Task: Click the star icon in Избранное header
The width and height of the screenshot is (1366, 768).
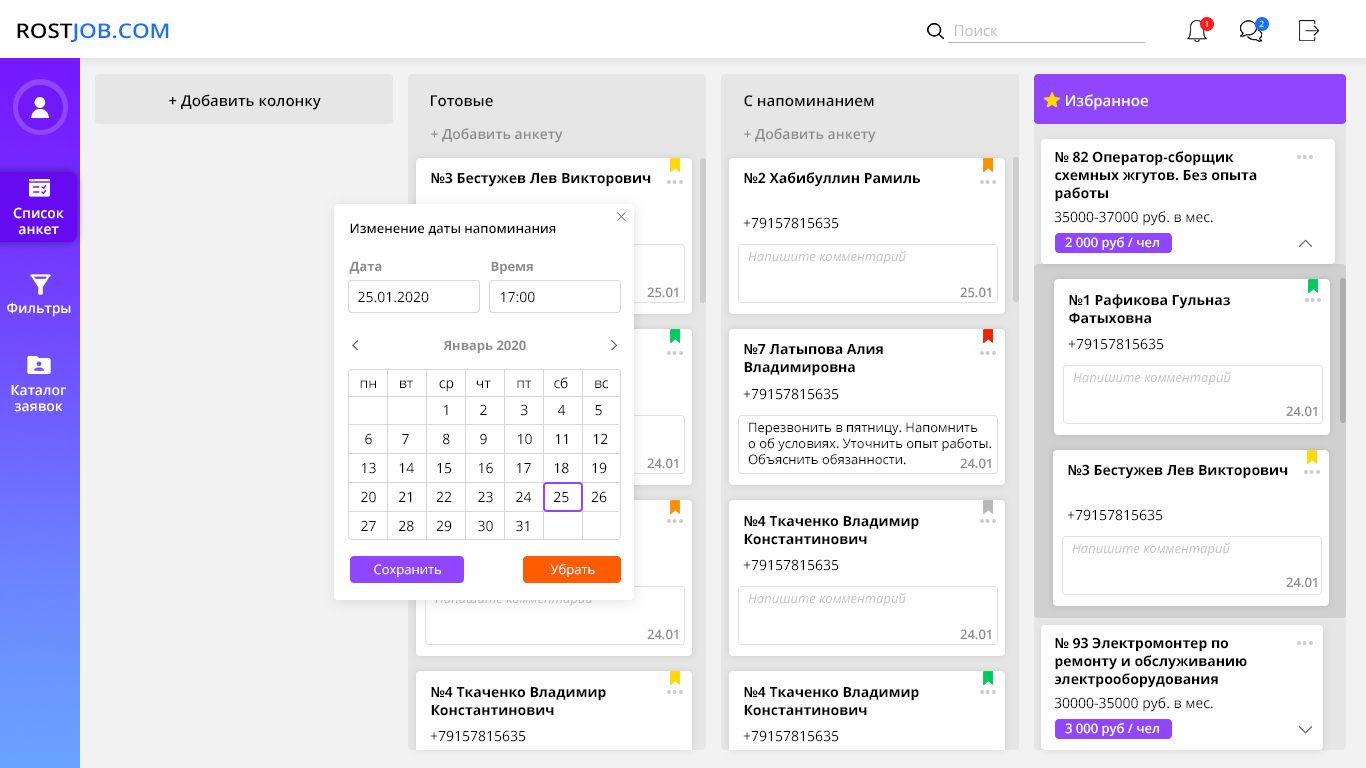Action: [1051, 100]
